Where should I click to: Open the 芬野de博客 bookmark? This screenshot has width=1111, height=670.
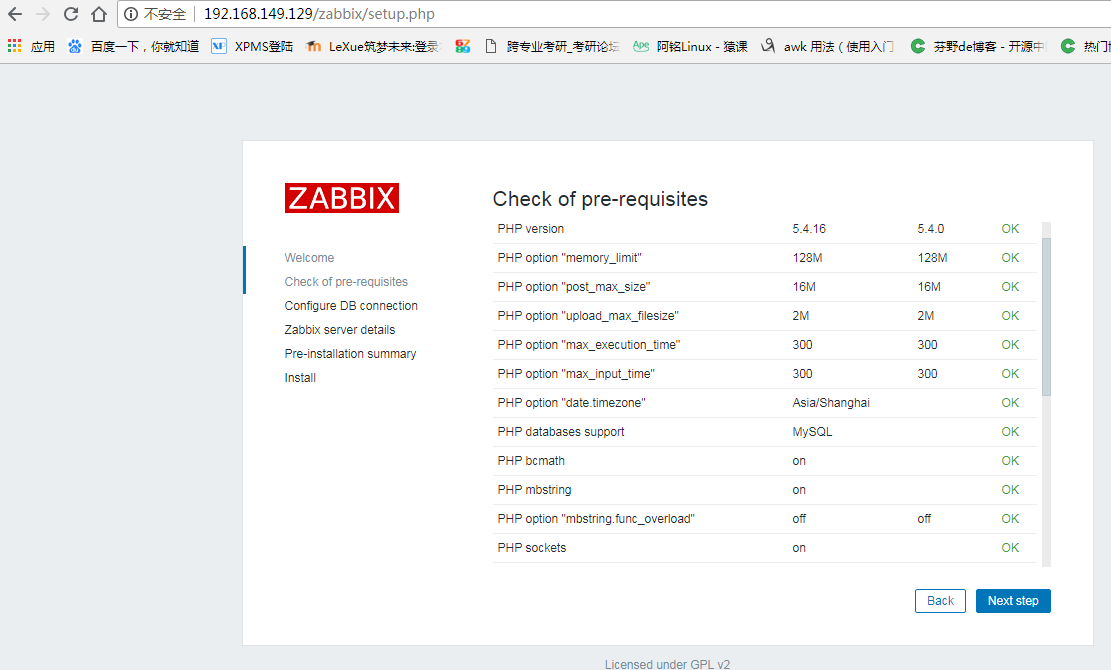978,46
